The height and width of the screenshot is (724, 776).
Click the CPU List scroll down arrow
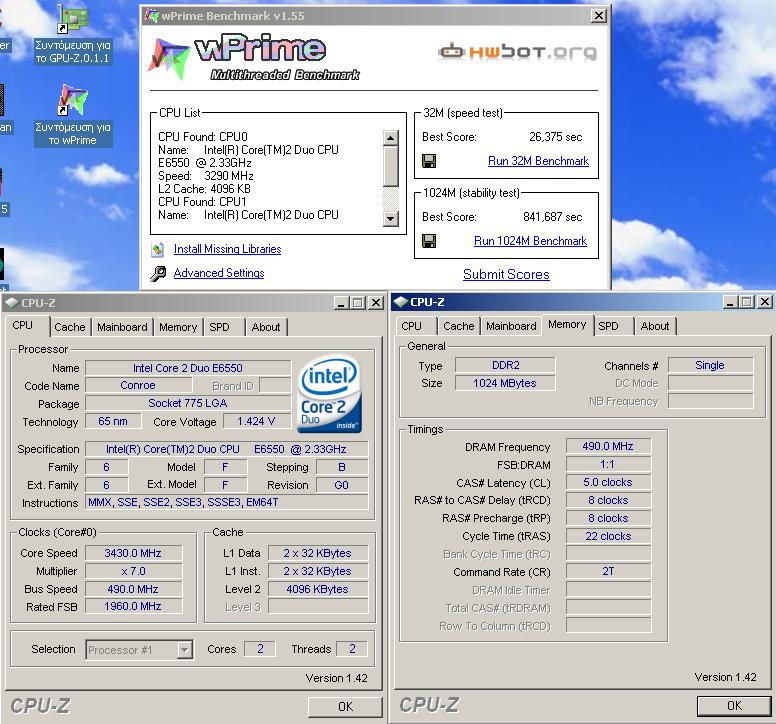391,218
